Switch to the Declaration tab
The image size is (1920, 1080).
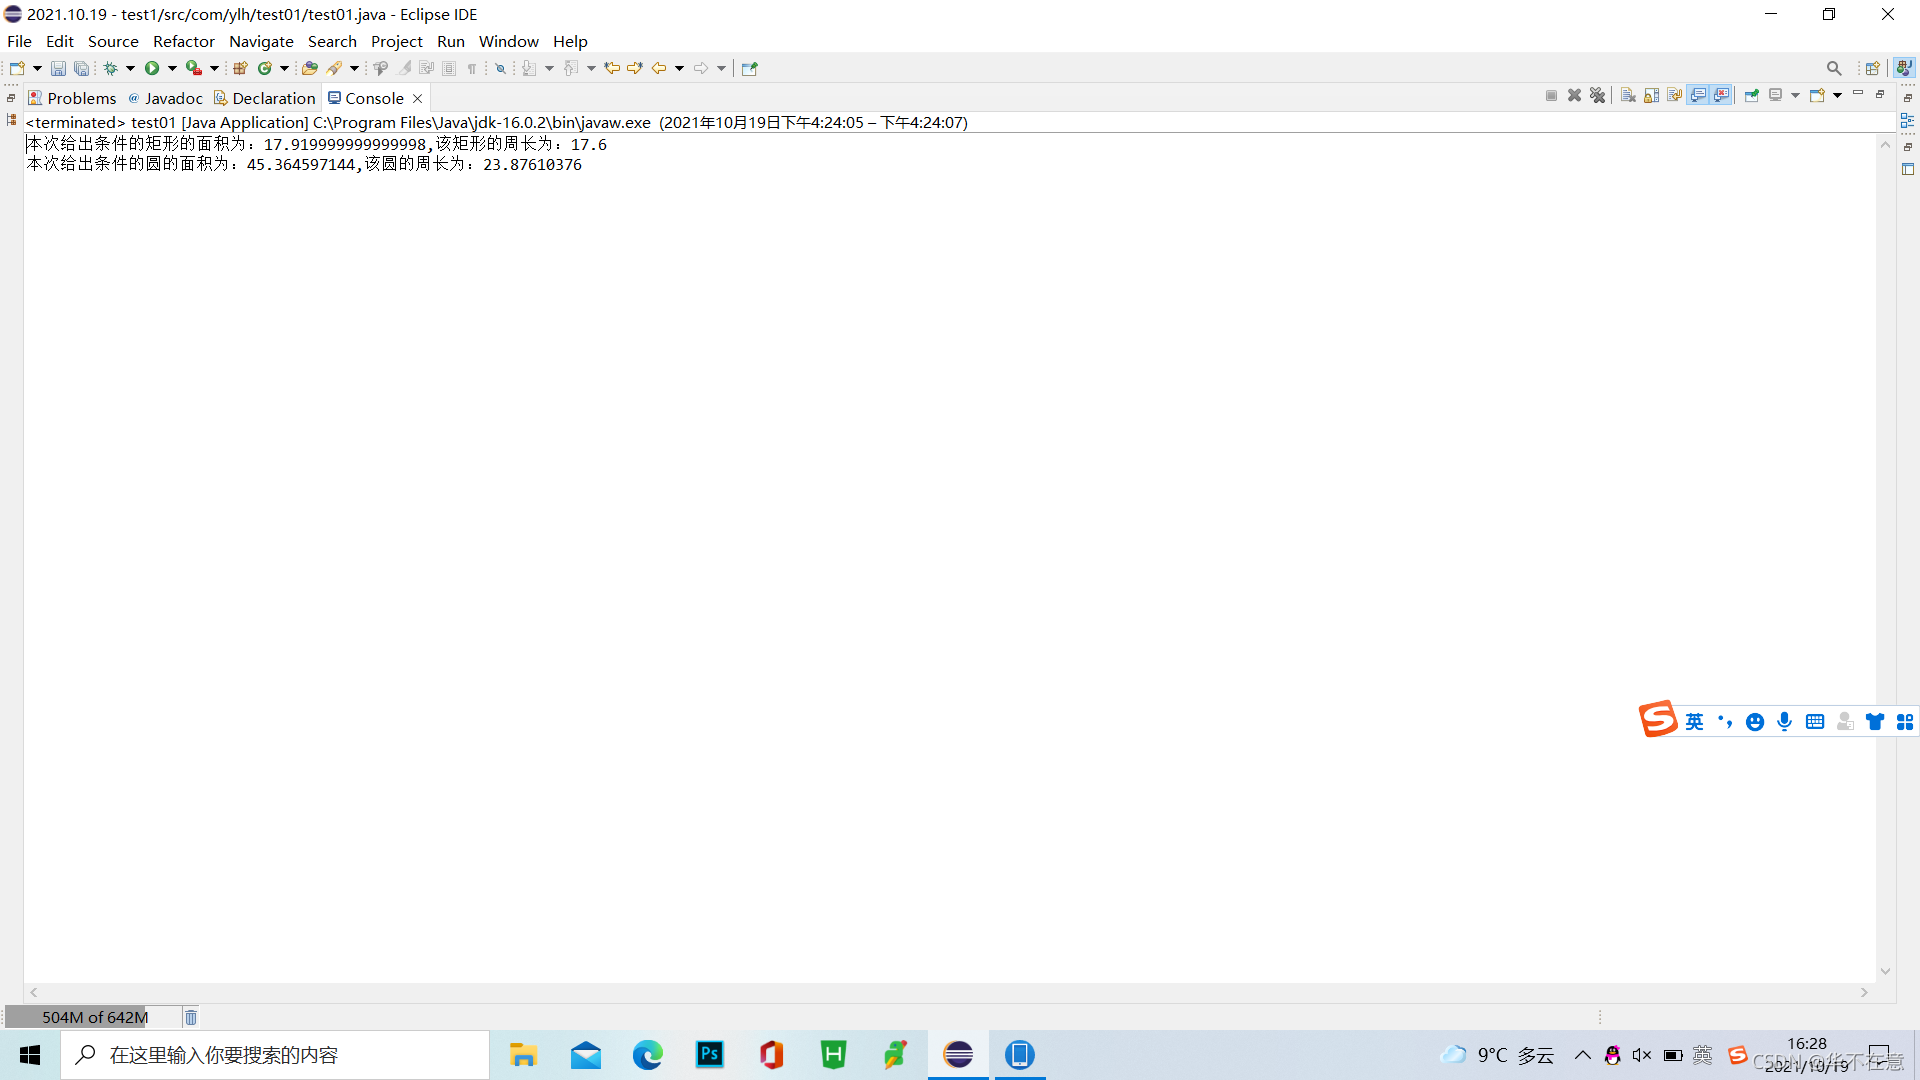(x=265, y=98)
